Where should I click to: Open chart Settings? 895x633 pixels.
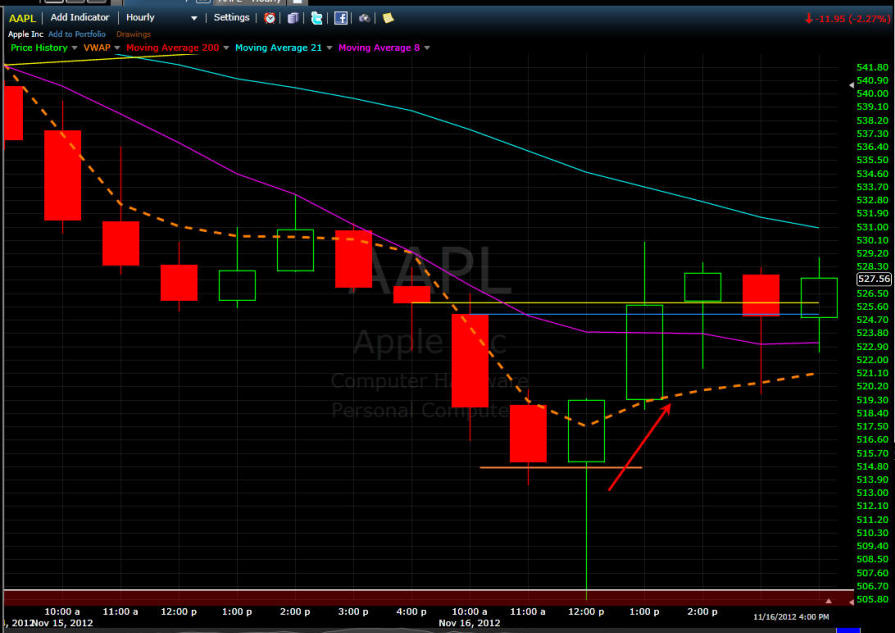[x=231, y=18]
